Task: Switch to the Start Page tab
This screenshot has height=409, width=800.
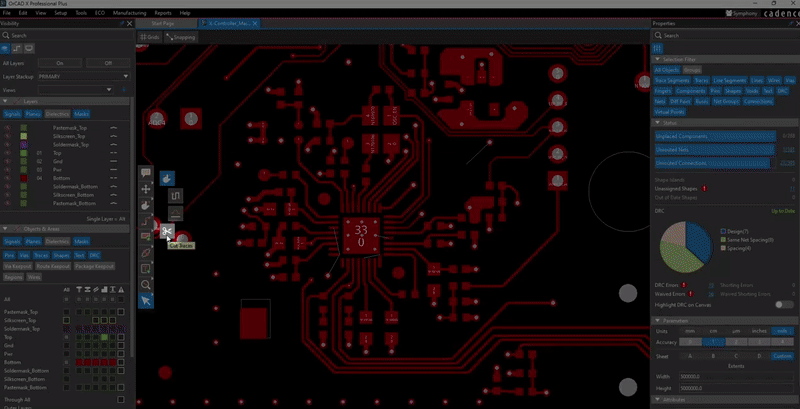Action: click(162, 23)
